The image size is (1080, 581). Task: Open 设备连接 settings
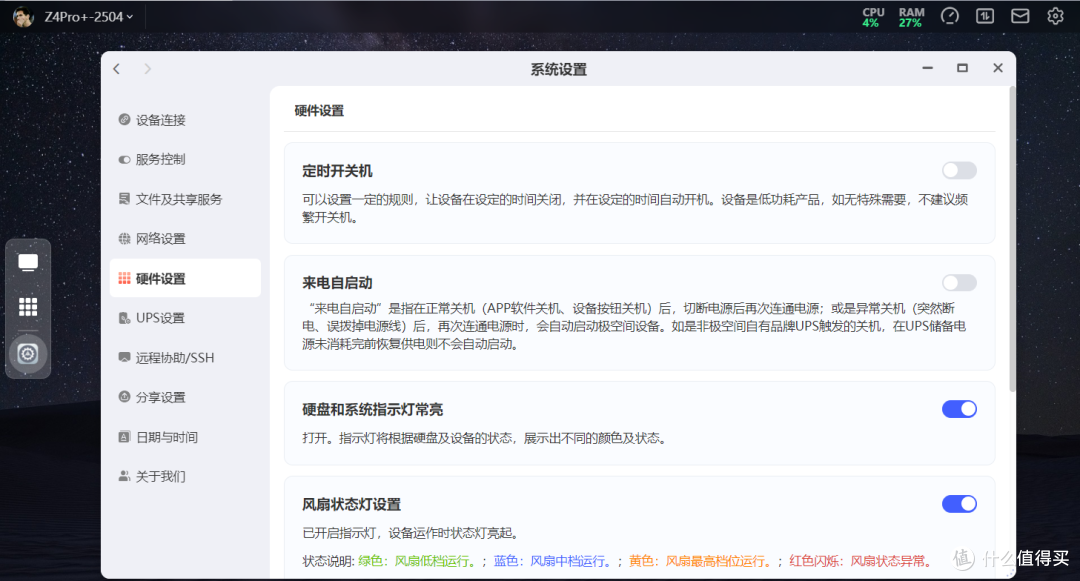coord(185,120)
